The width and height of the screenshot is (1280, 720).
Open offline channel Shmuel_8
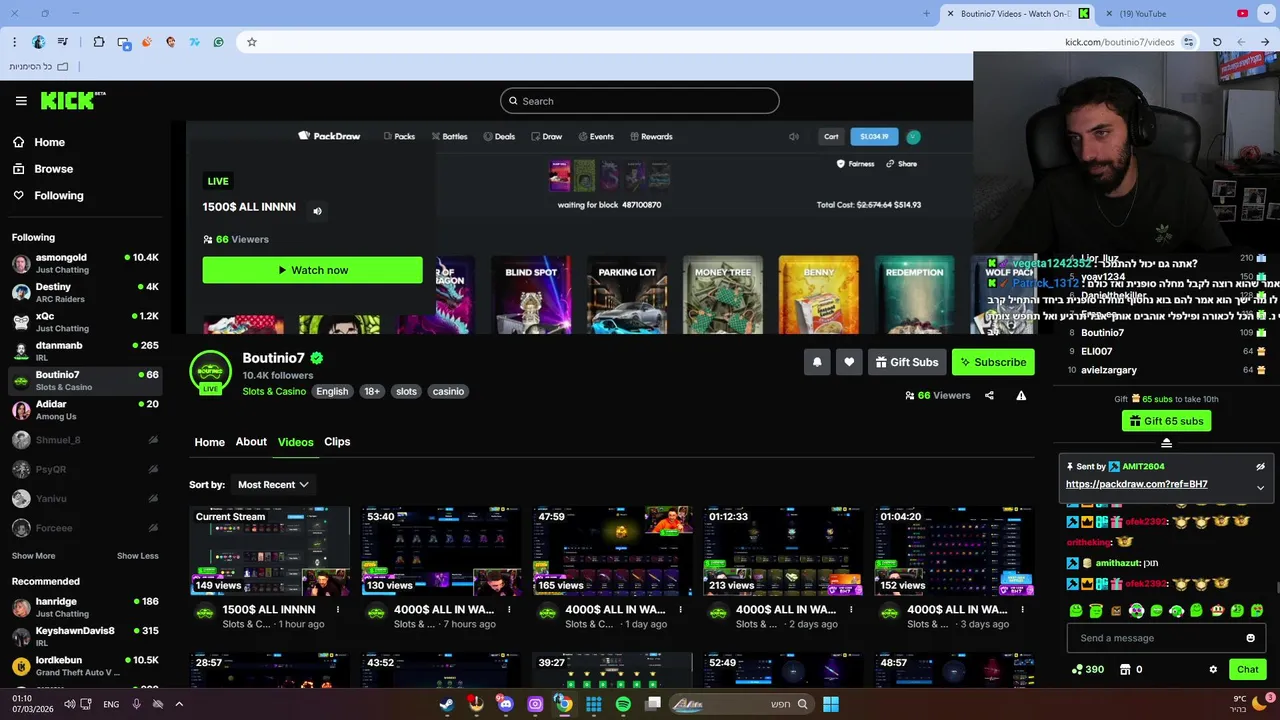tap(85, 440)
